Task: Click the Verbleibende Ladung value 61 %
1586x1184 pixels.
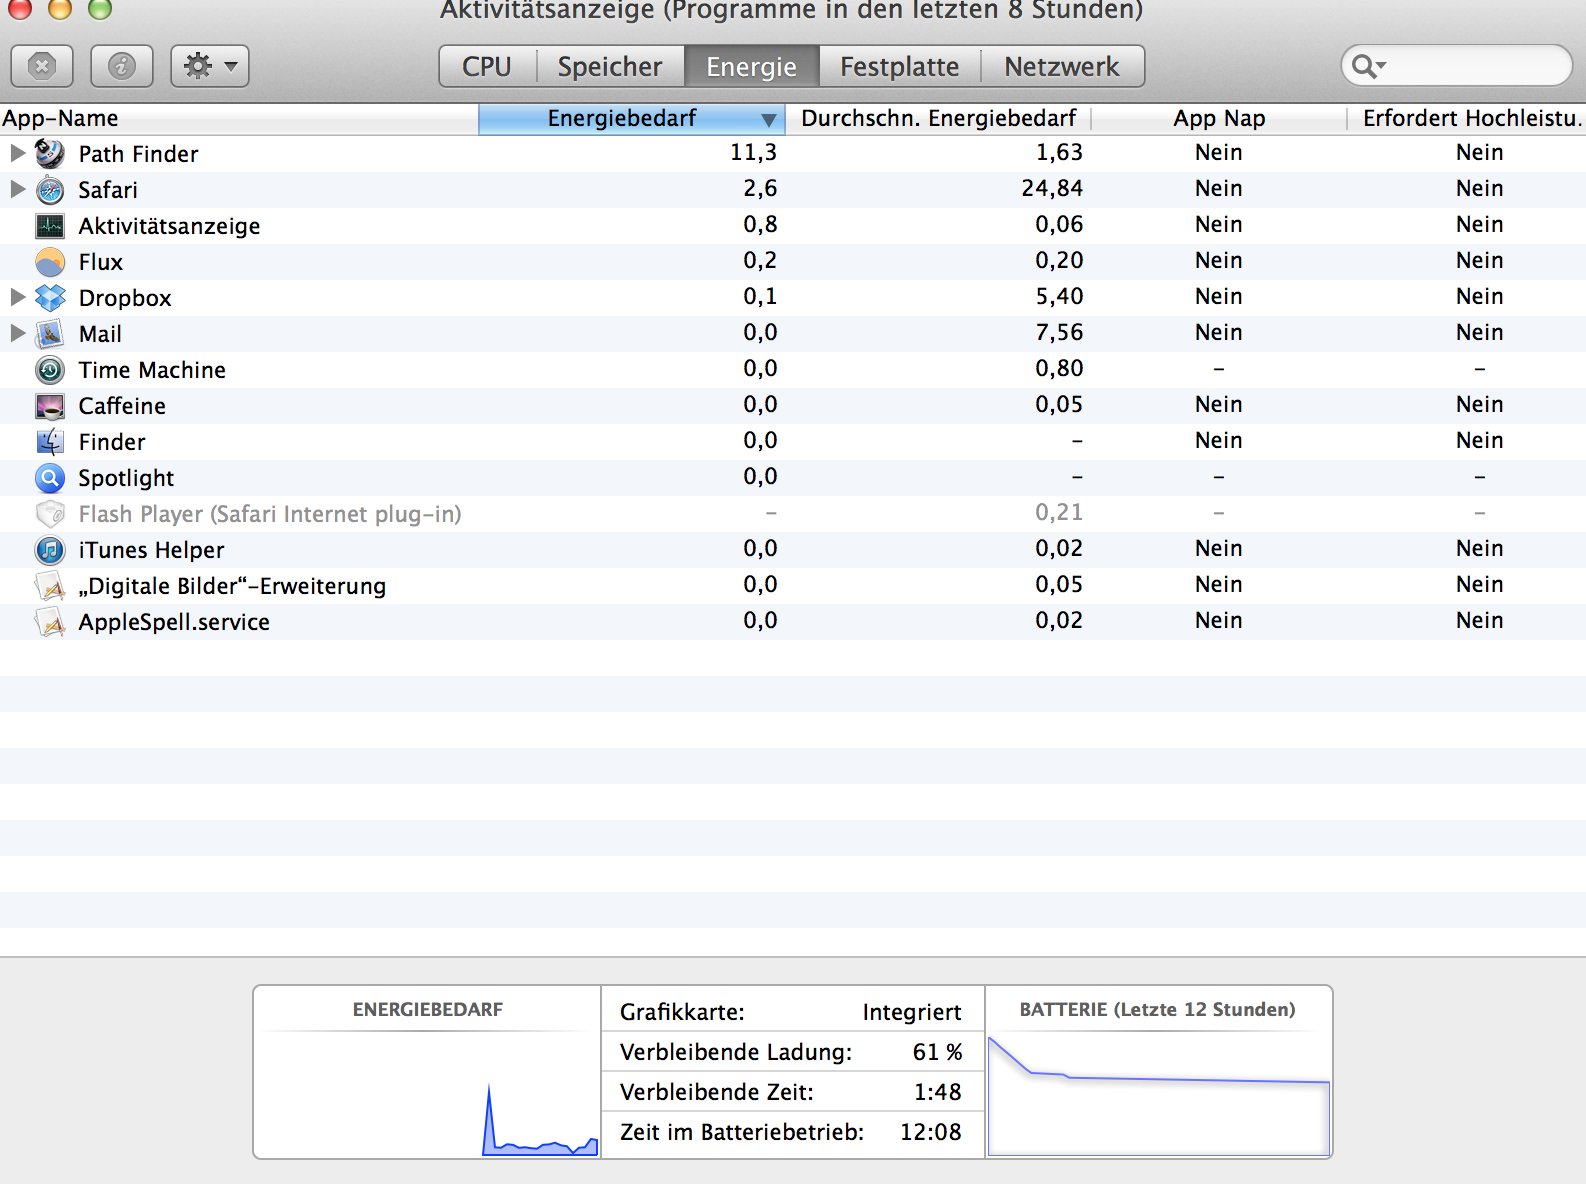Action: [x=937, y=1052]
